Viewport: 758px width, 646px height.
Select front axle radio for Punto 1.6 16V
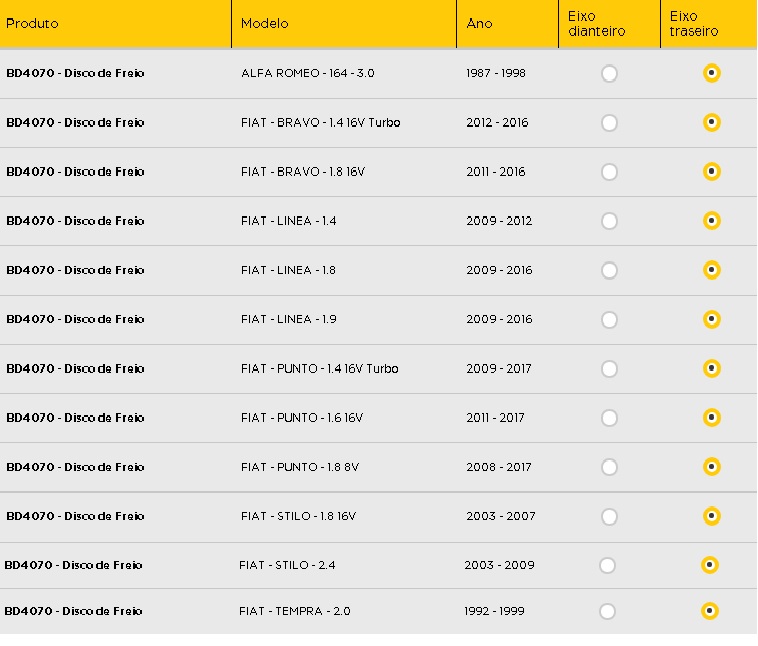(609, 418)
